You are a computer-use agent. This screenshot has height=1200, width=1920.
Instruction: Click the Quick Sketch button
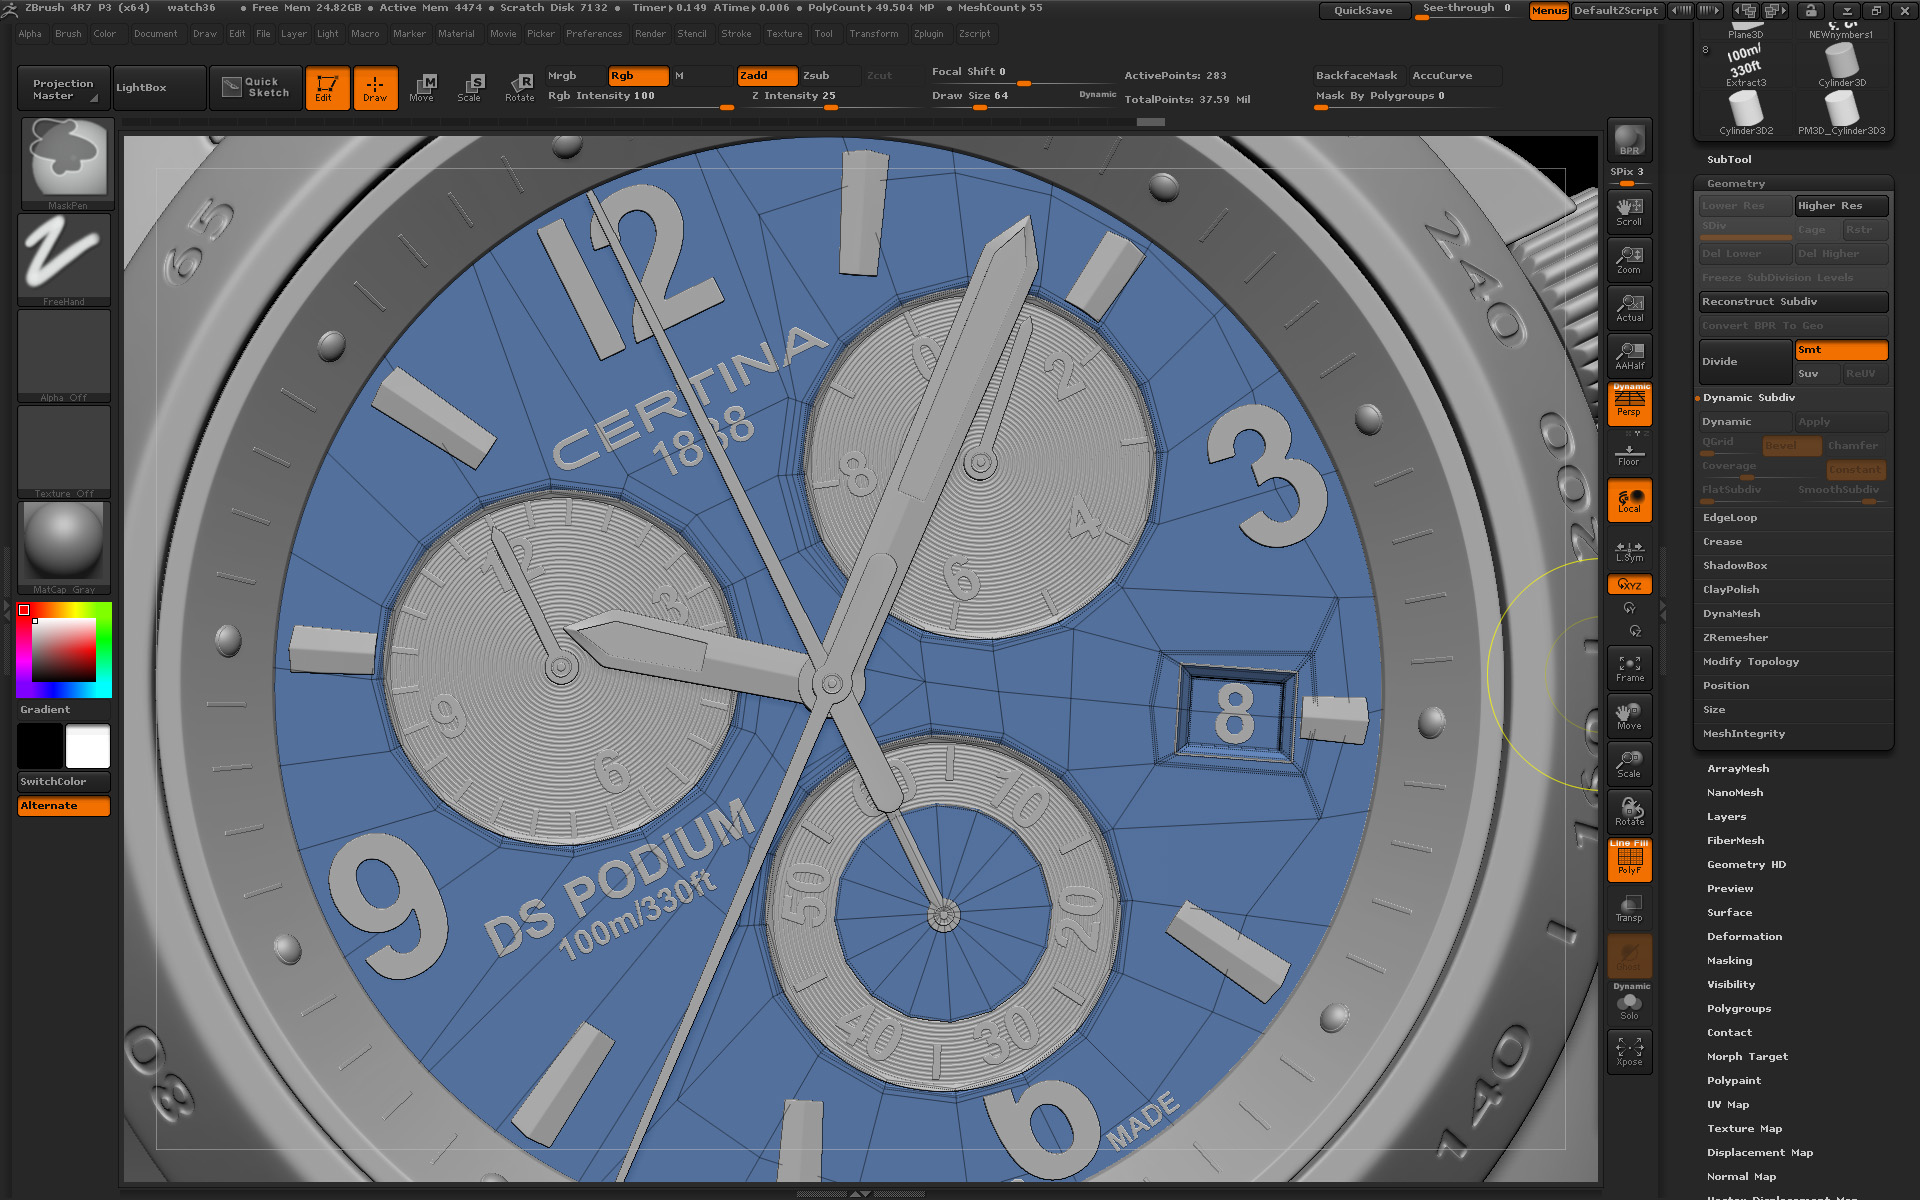tap(255, 87)
